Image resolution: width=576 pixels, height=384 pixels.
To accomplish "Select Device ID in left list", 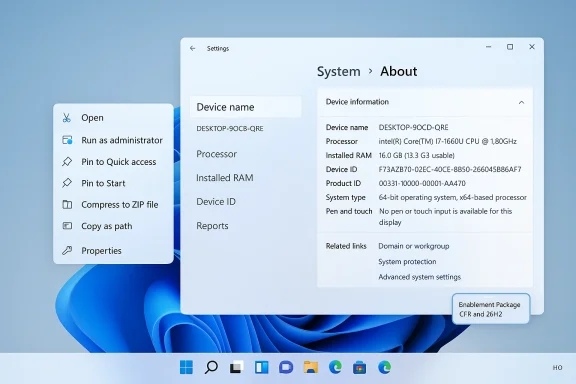I will [216, 202].
